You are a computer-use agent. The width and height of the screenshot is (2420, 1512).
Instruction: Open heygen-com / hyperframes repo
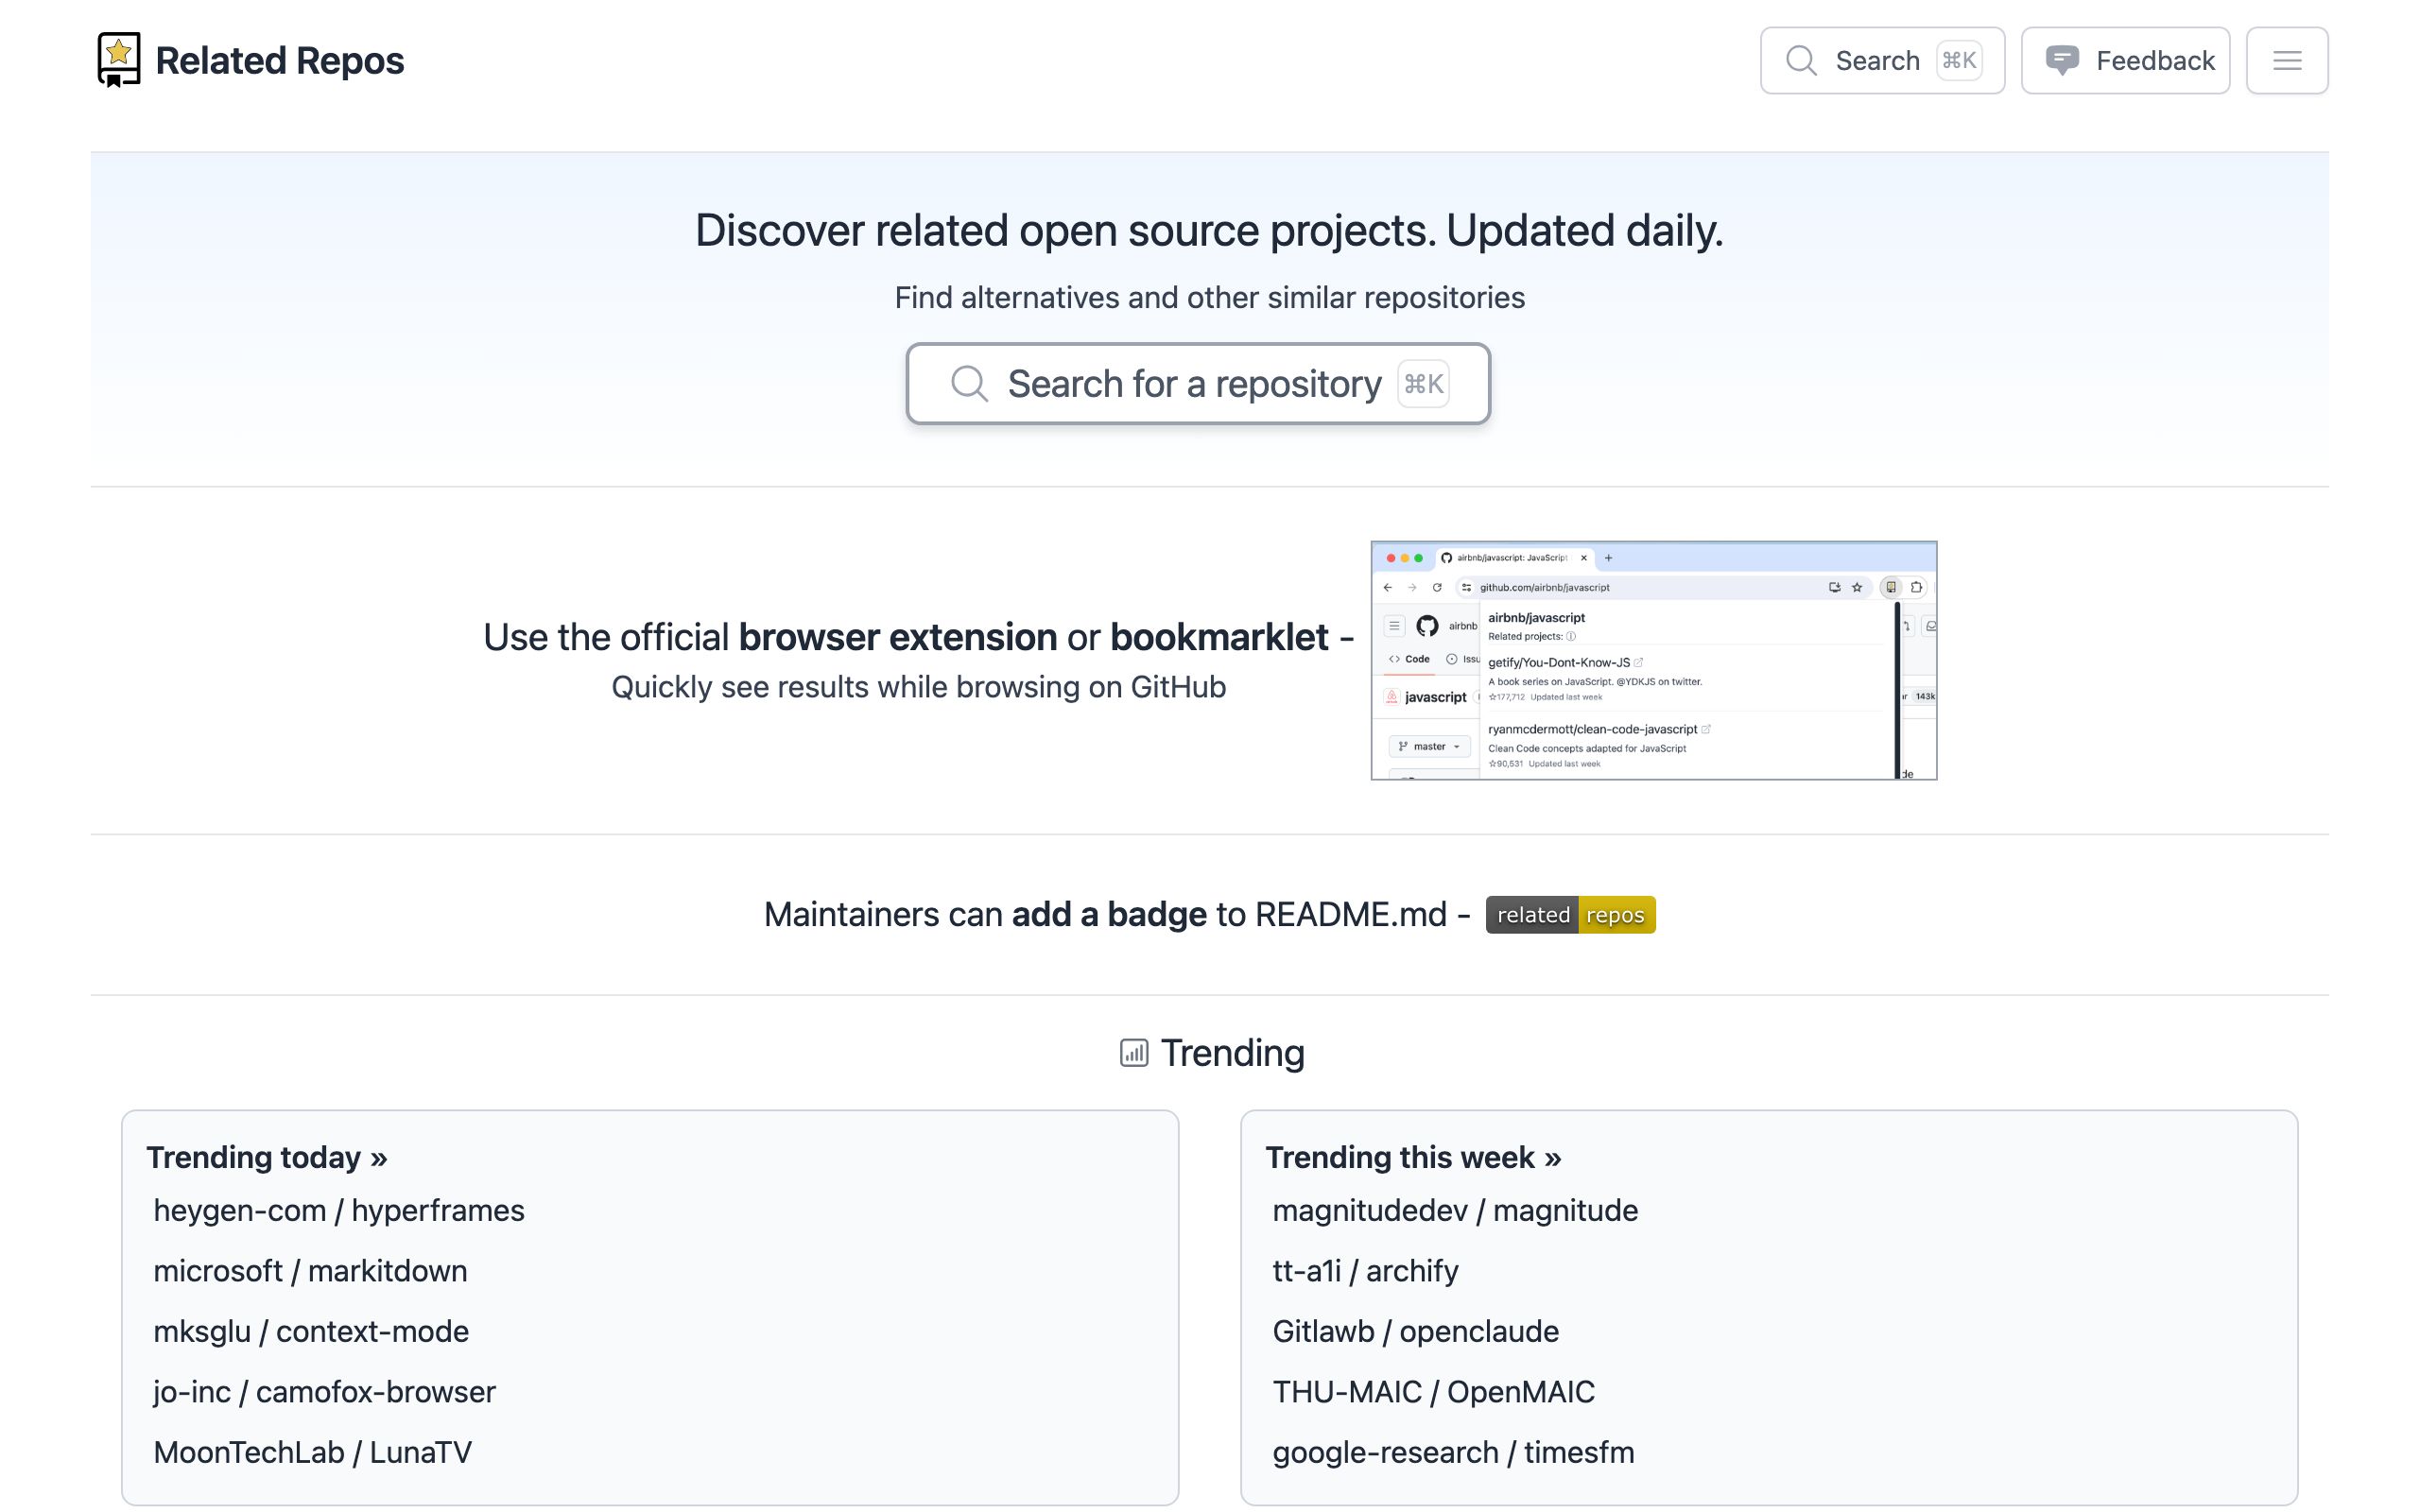339,1210
